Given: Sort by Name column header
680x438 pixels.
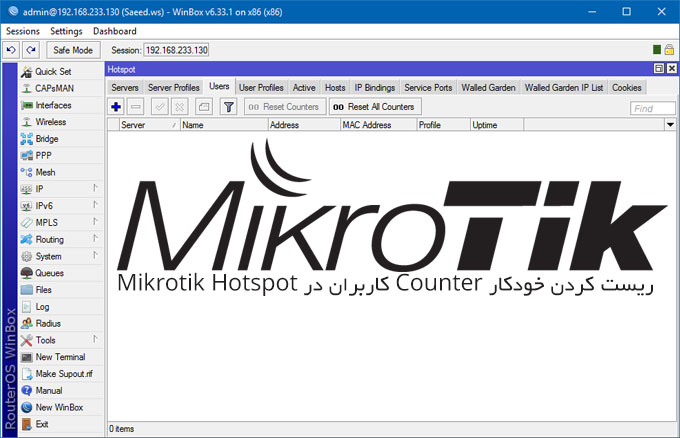Looking at the screenshot, I should coord(224,125).
